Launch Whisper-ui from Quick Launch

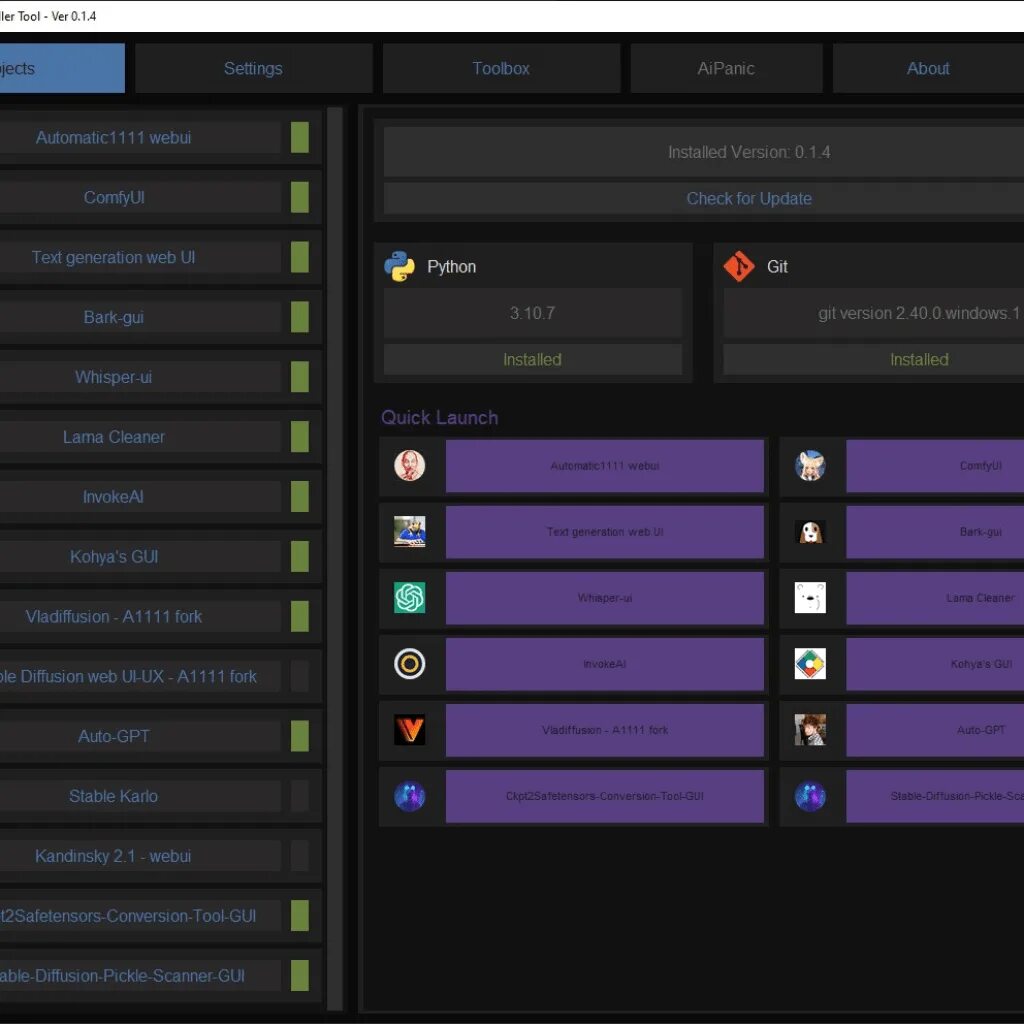[x=605, y=598]
